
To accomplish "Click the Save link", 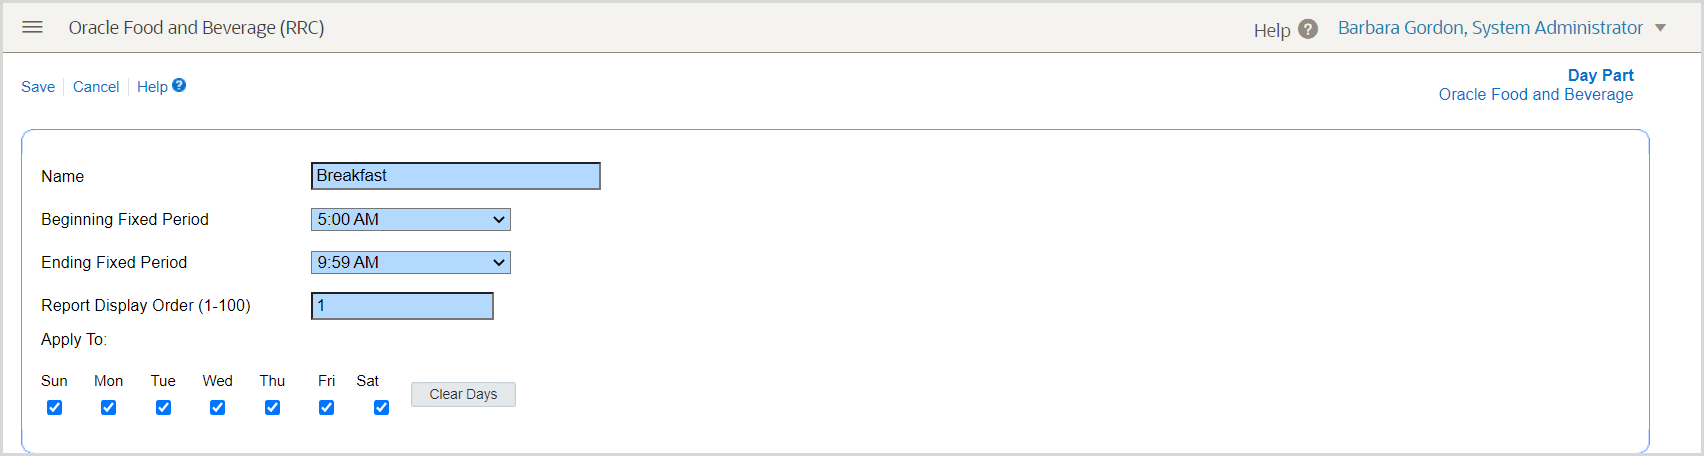I will point(38,87).
